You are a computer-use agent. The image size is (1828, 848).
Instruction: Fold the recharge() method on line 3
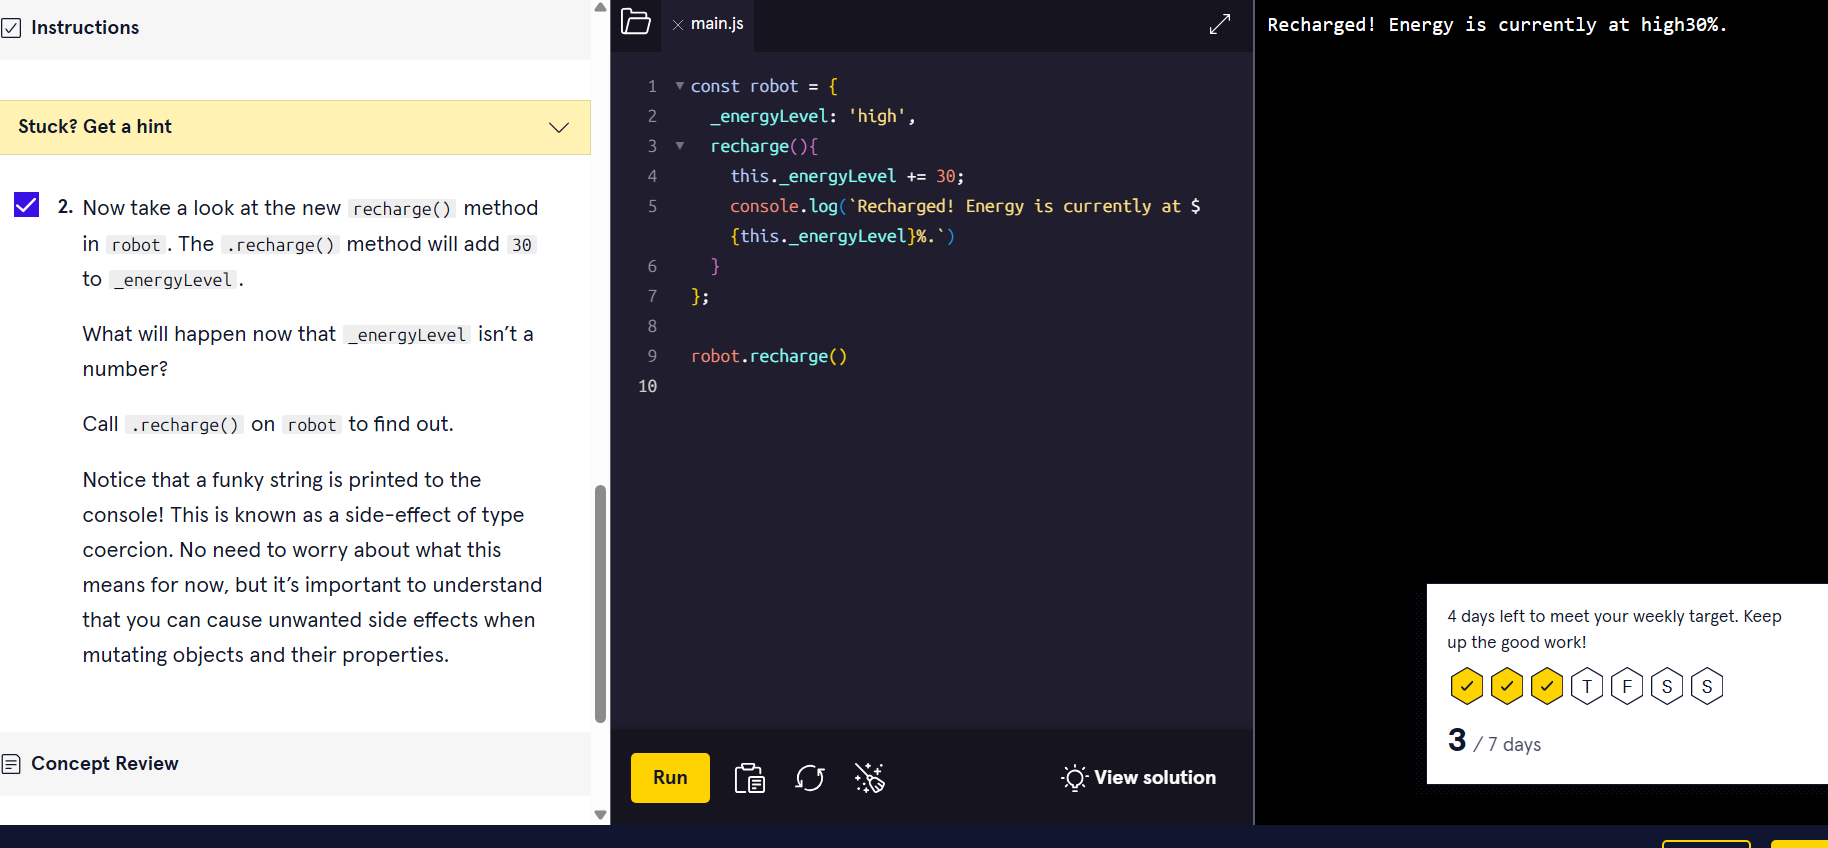click(x=680, y=146)
